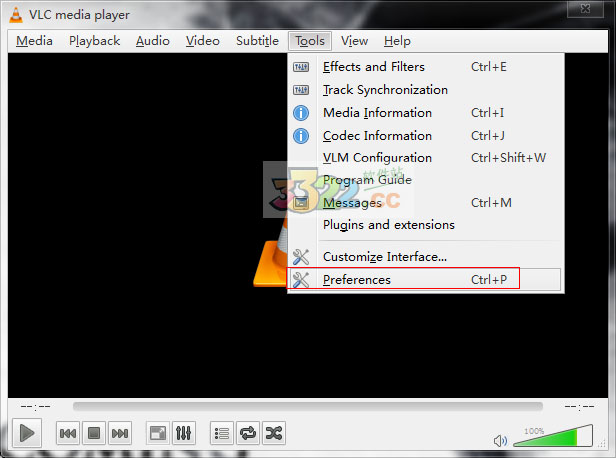Screen dimensions: 616x458
Task: Toggle the playlist view icon
Action: click(222, 433)
